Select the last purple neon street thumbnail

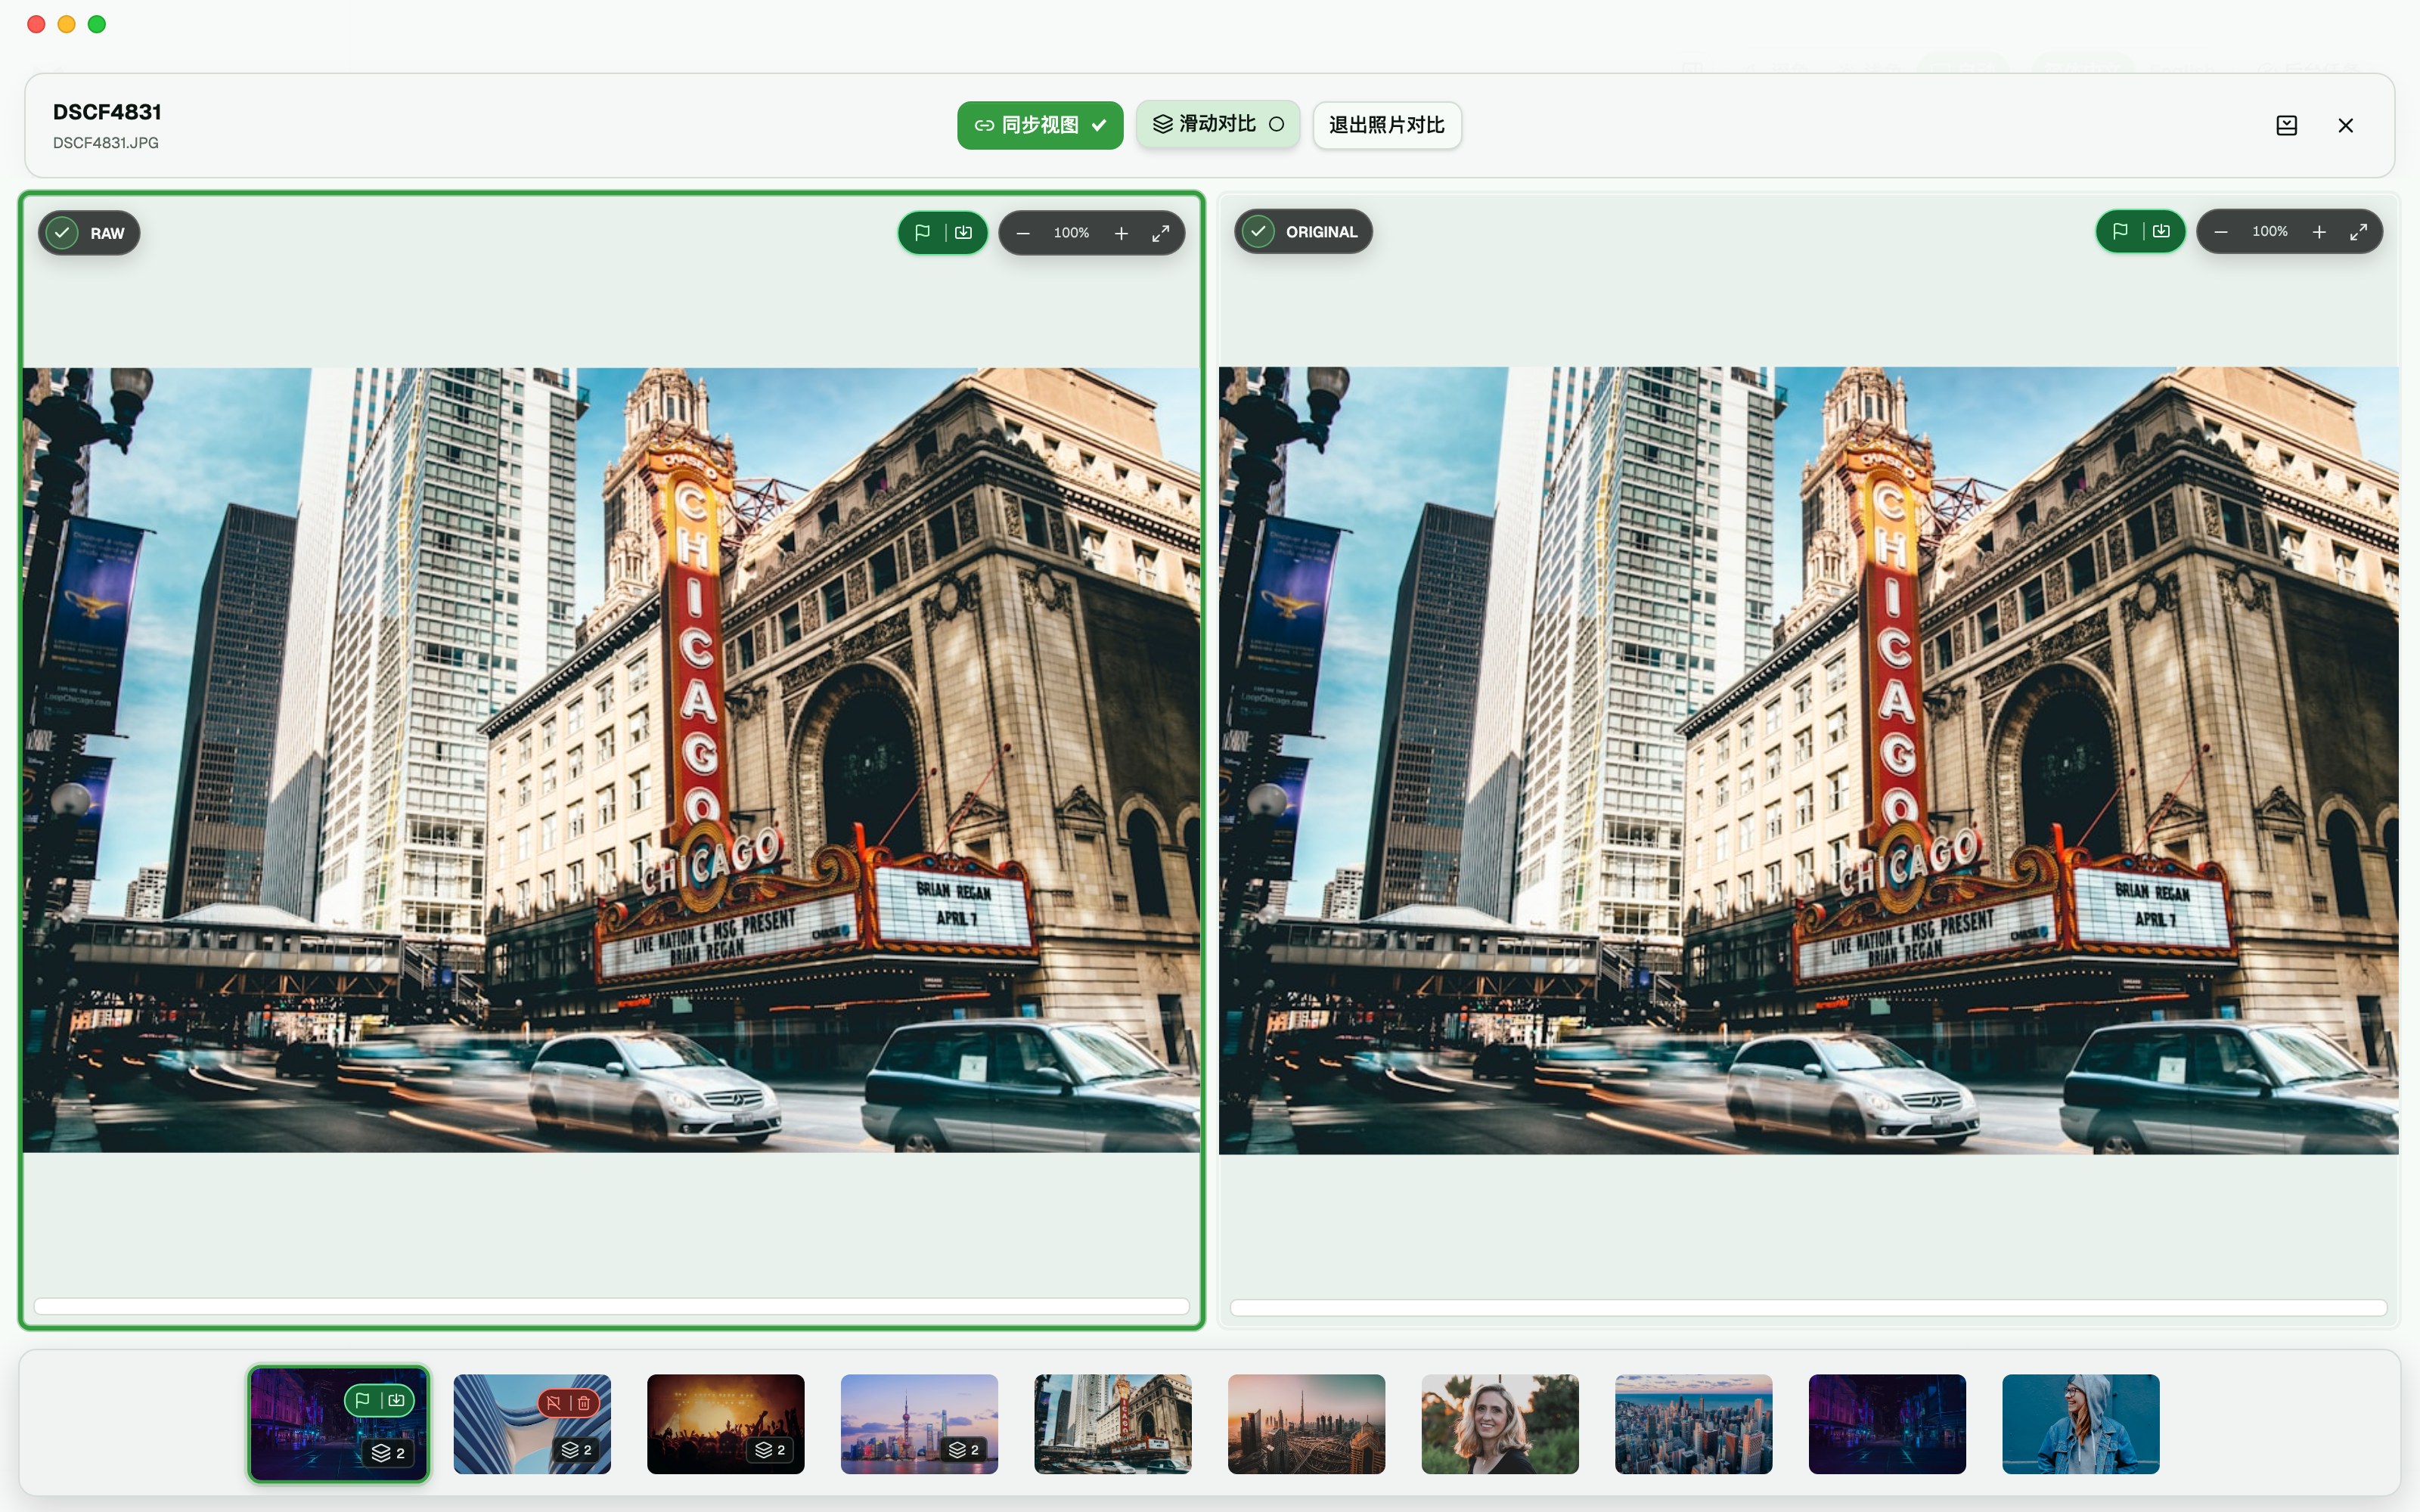1887,1423
